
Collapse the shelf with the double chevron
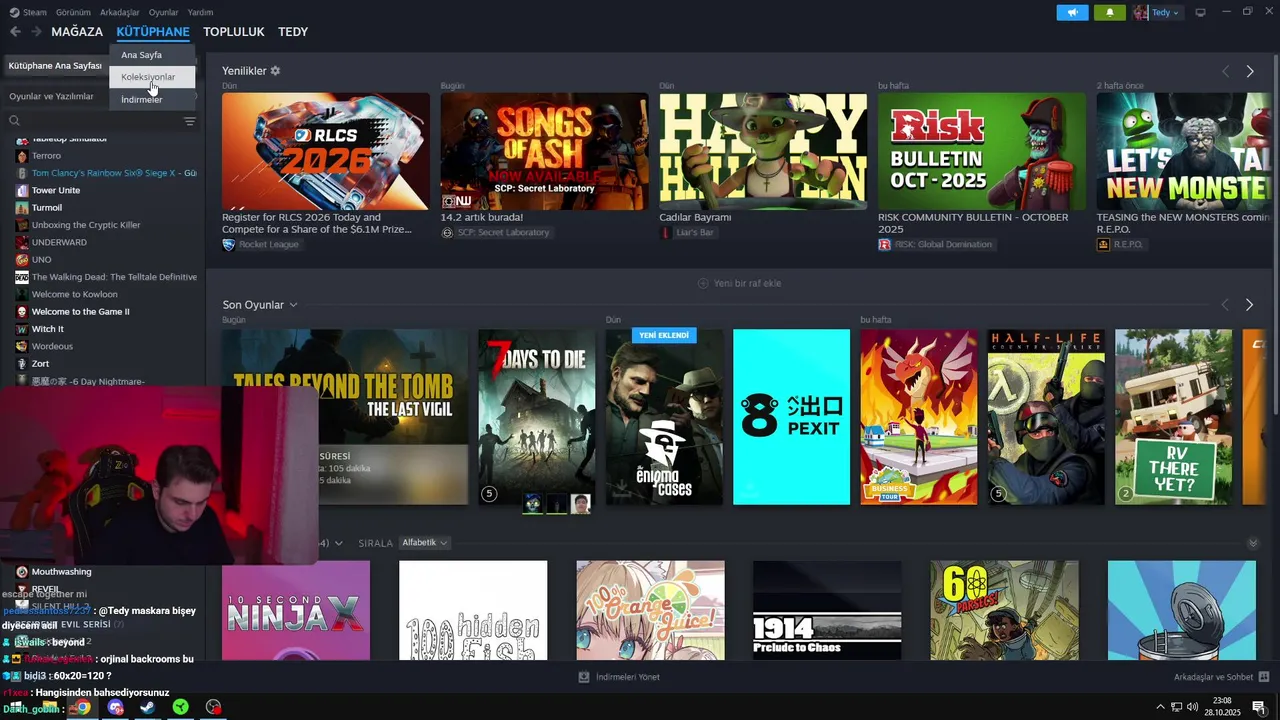(x=1253, y=543)
